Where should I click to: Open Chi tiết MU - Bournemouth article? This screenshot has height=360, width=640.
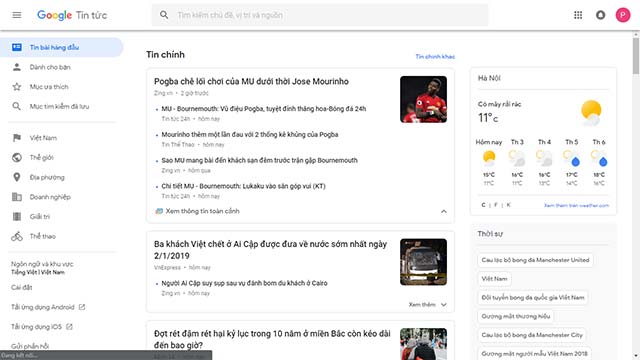[243, 186]
